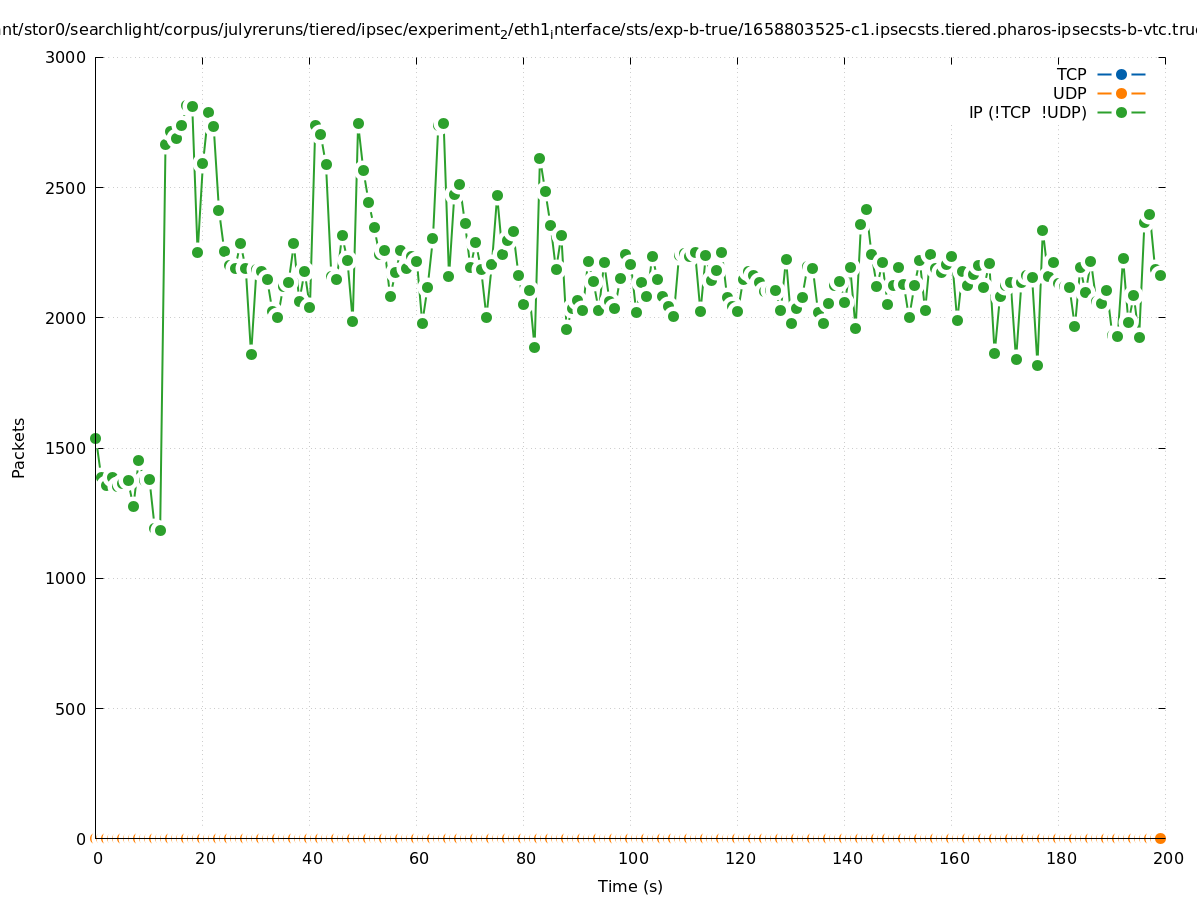Viewport: 1197px width, 900px height.
Task: Select the orange UDP data point at plot end
Action: (1160, 838)
